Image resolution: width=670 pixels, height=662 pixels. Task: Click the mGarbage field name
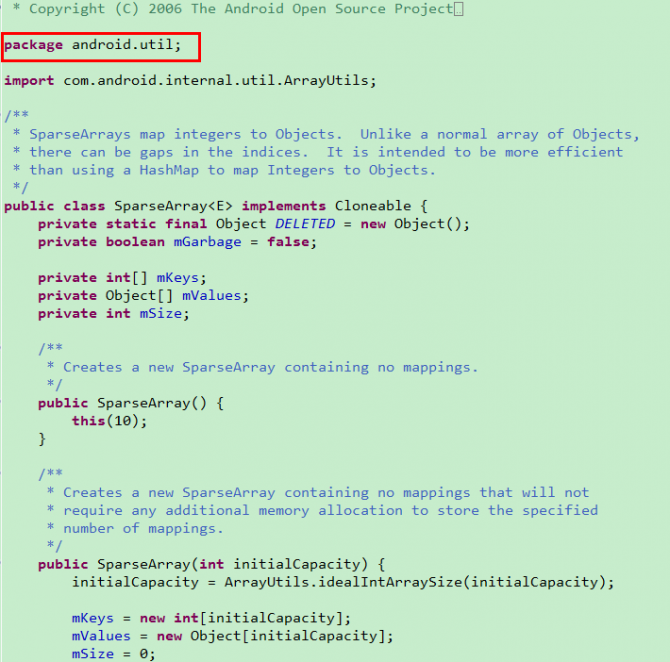pos(207,242)
